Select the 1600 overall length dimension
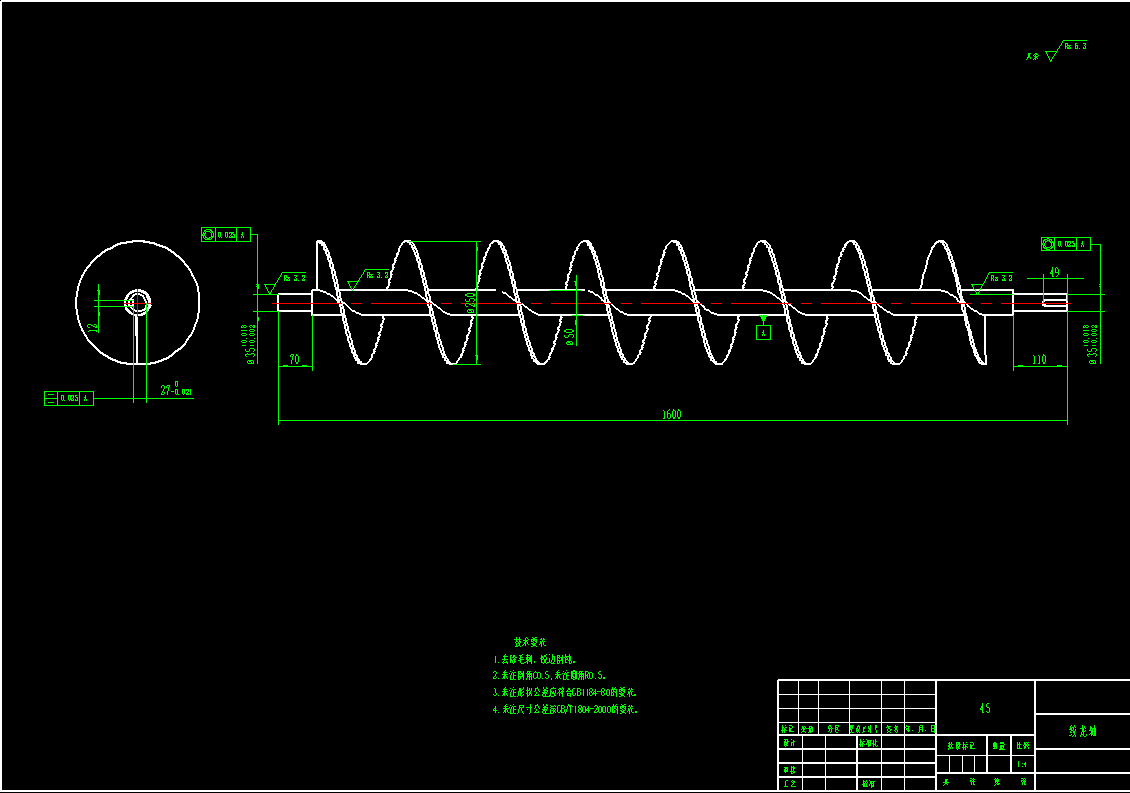 [671, 415]
